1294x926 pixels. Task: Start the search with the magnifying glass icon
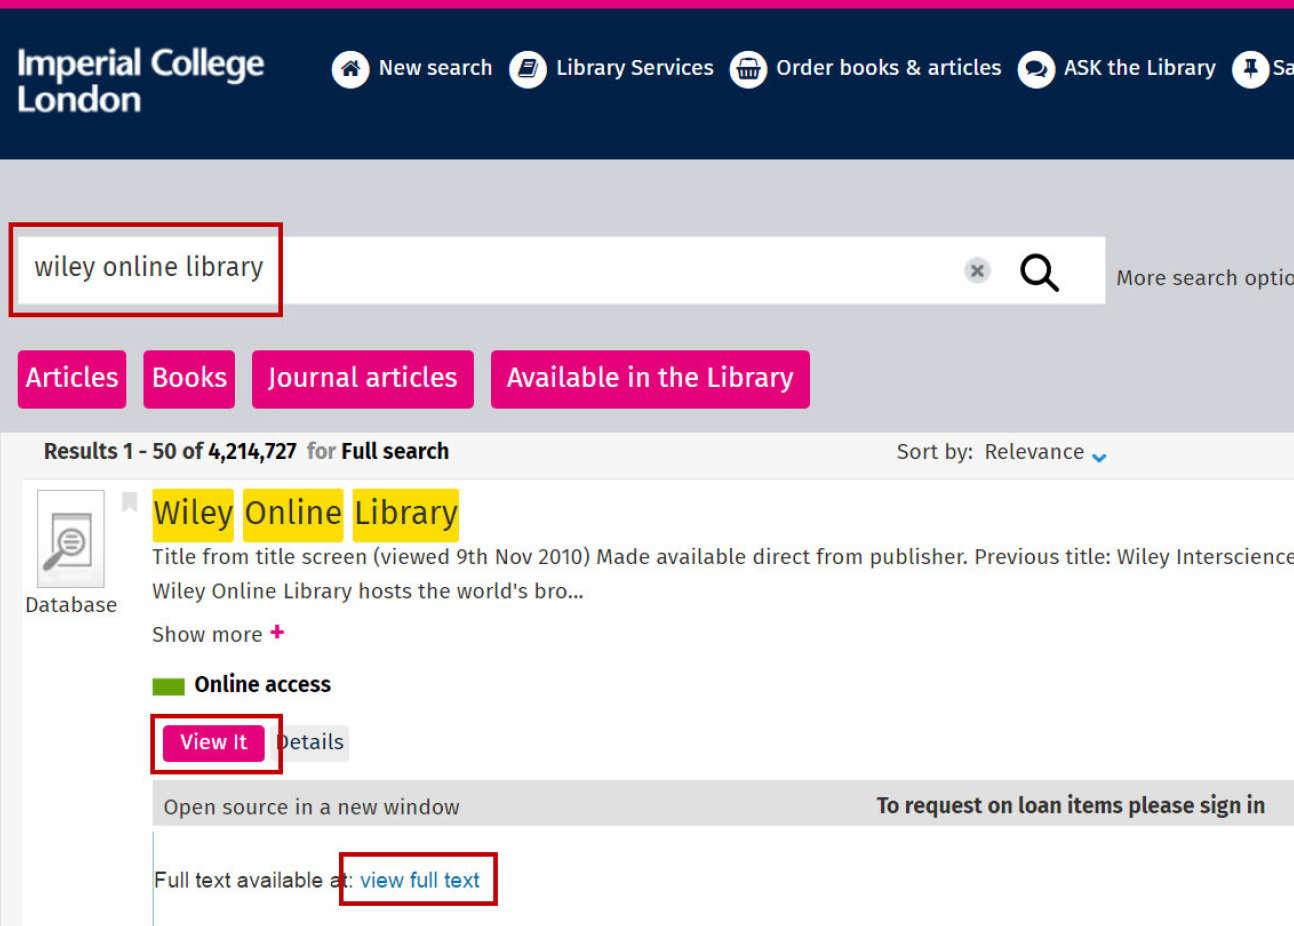click(x=1039, y=271)
